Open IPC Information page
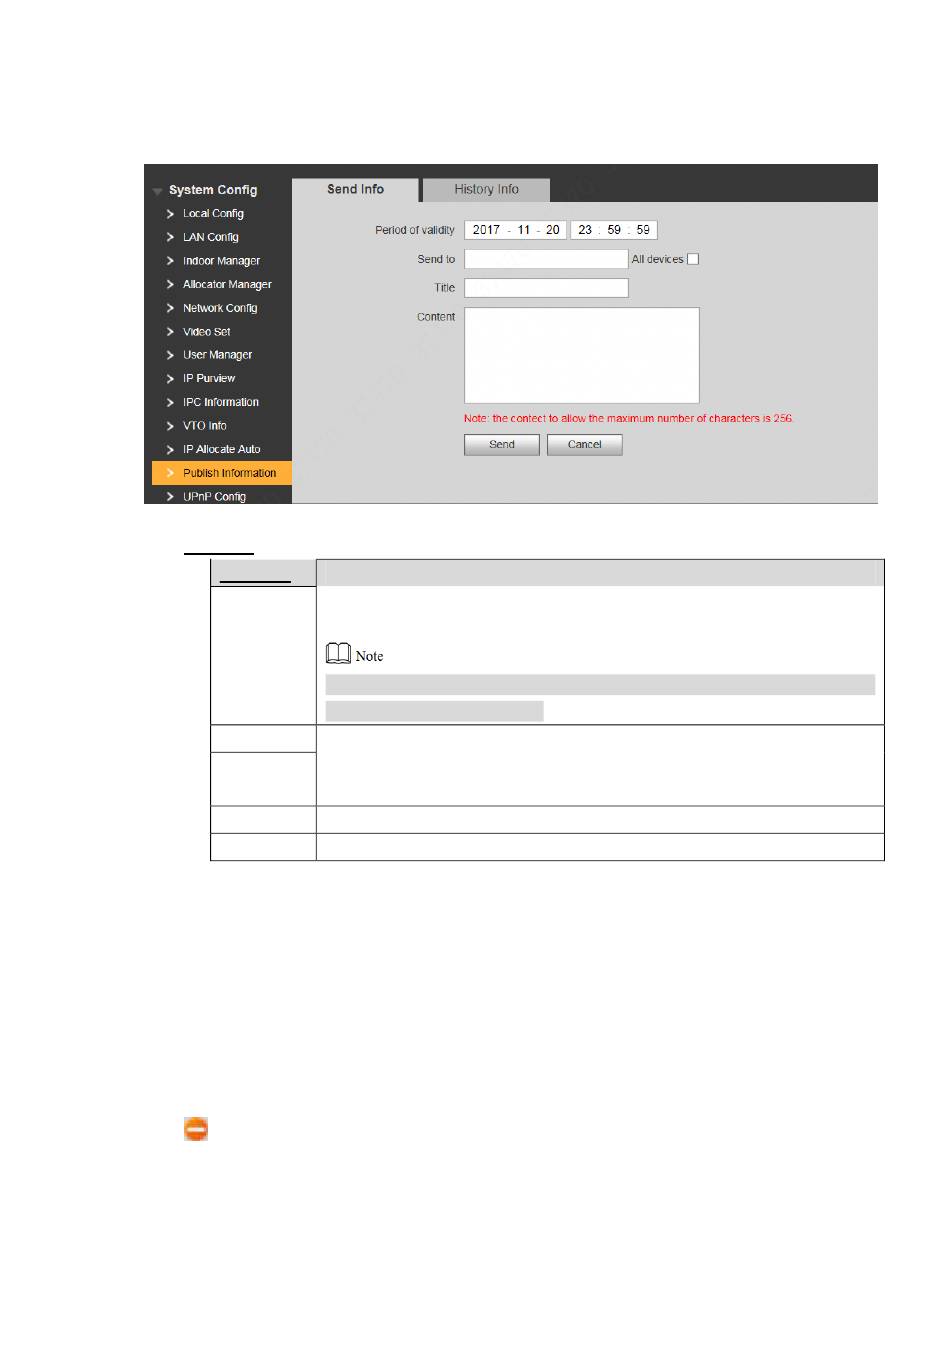 [221, 402]
